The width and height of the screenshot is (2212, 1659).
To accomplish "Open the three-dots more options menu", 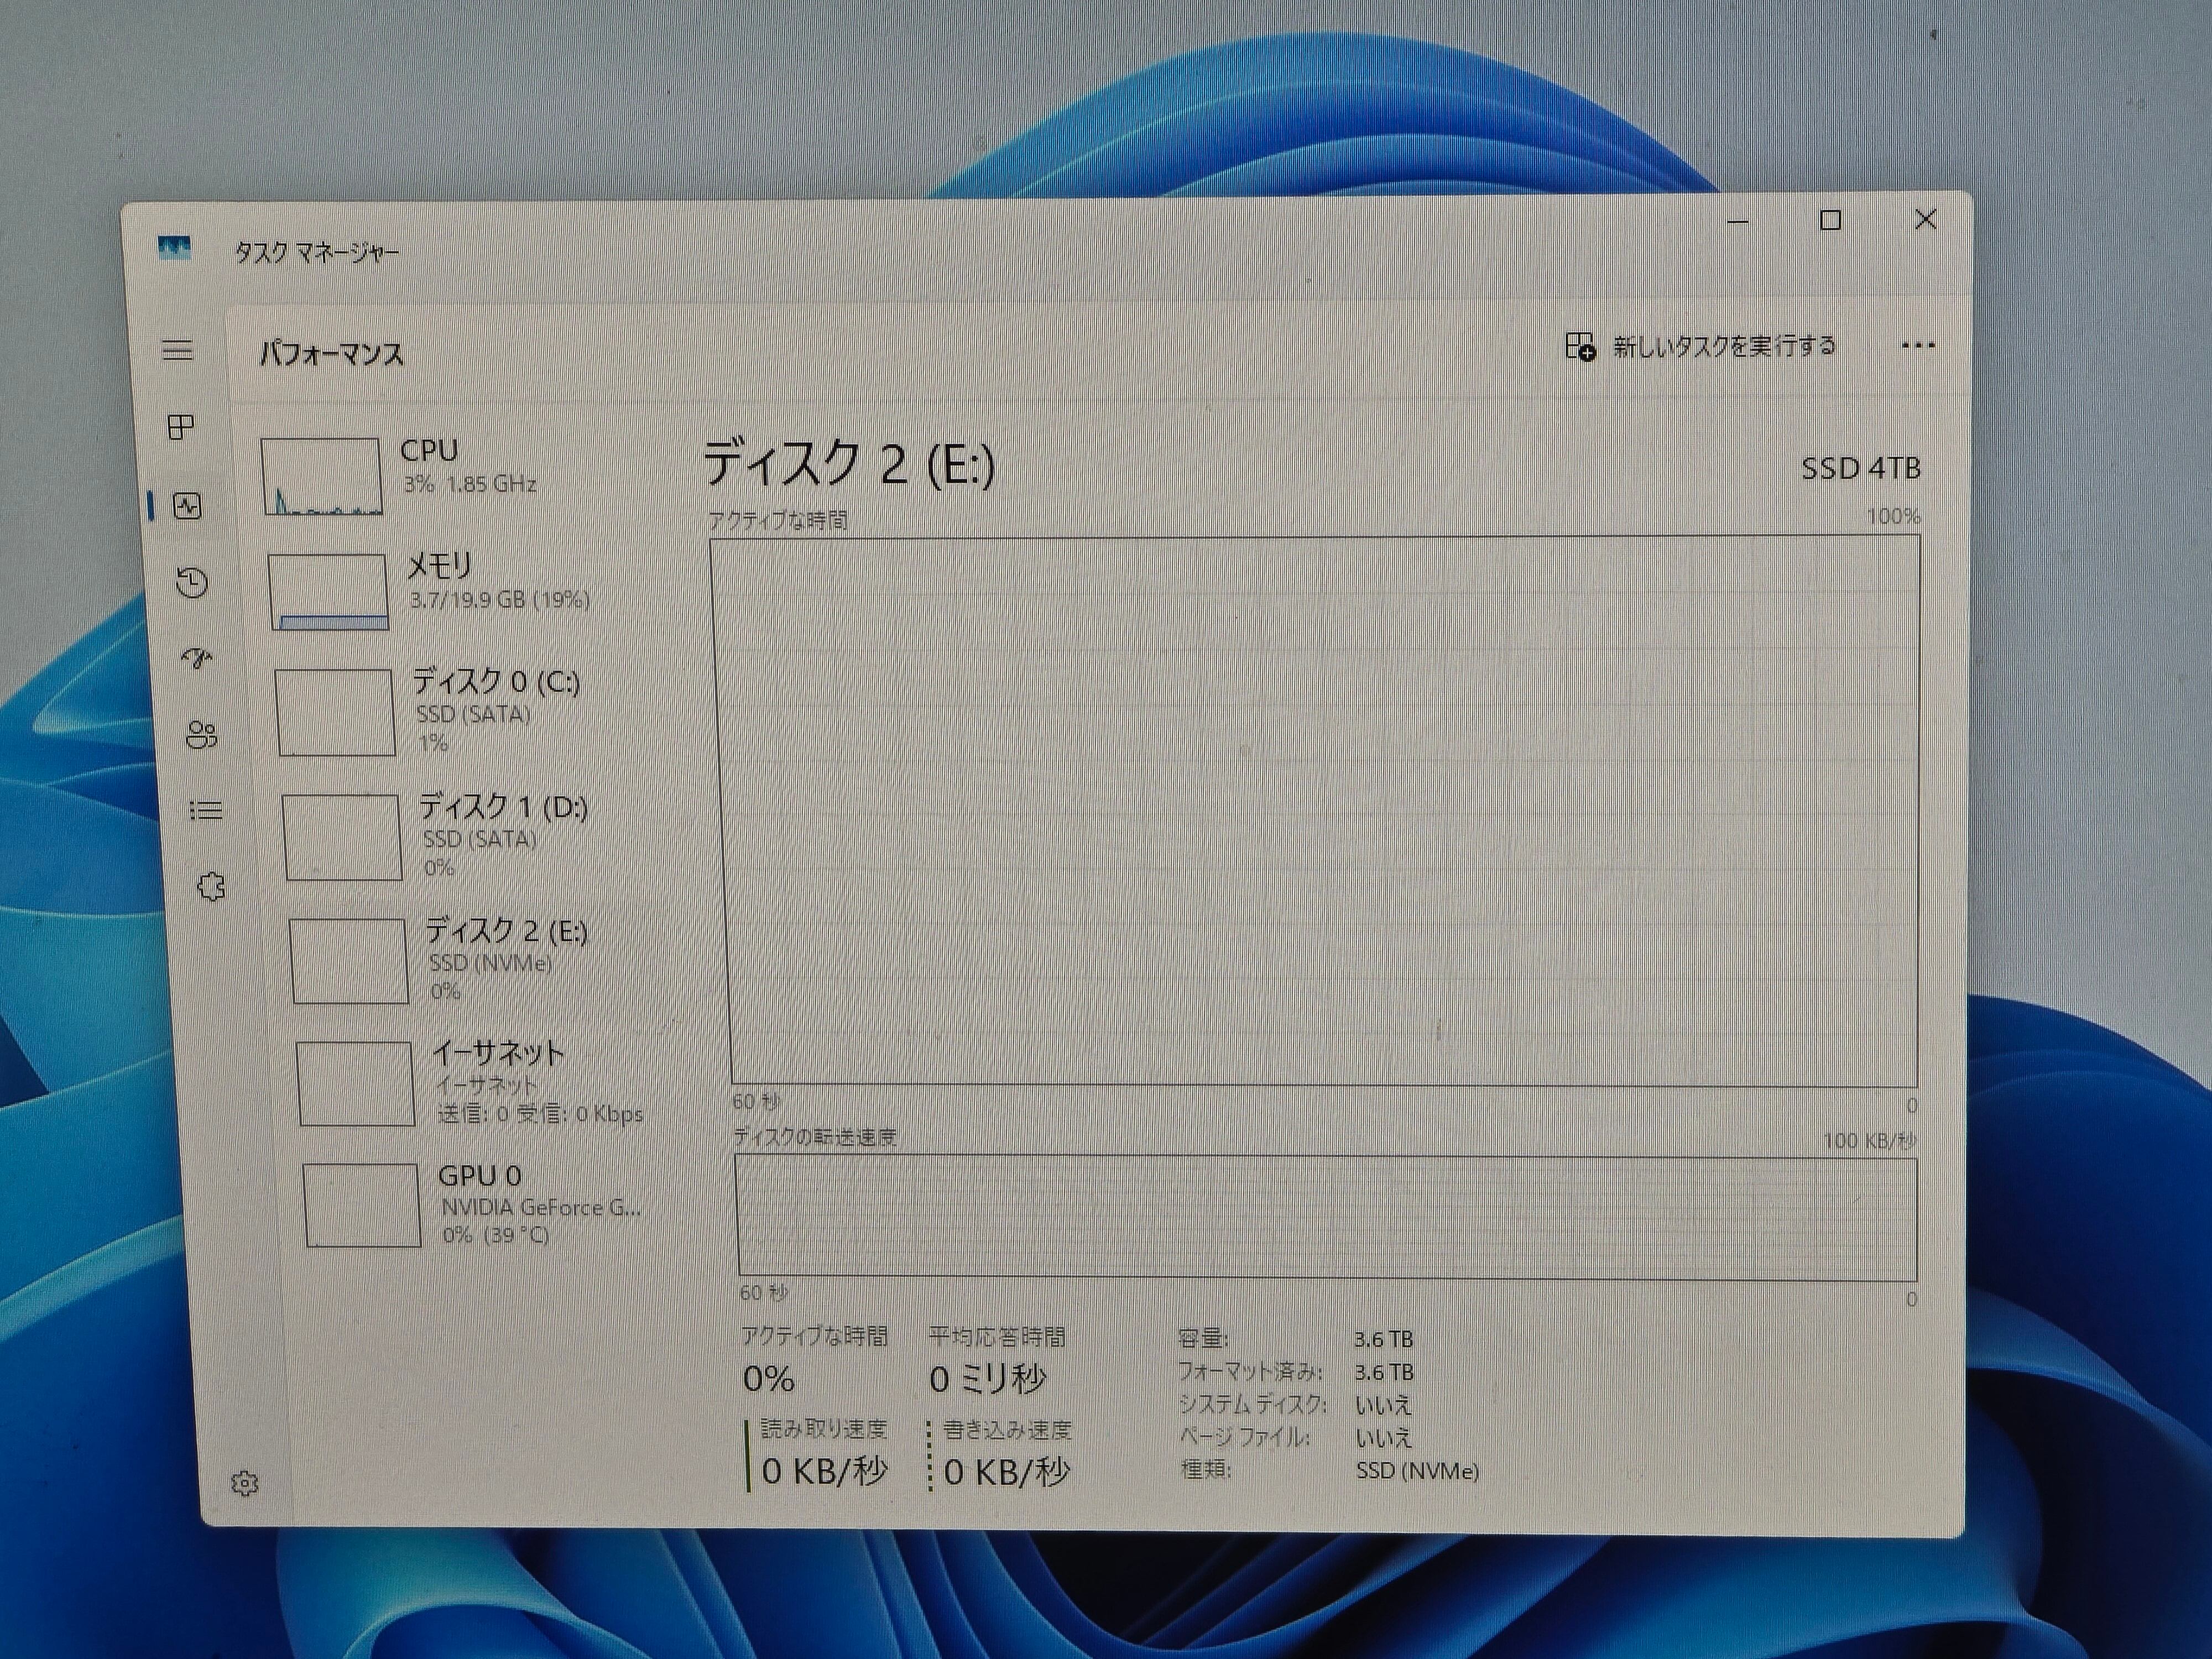I will (1917, 346).
